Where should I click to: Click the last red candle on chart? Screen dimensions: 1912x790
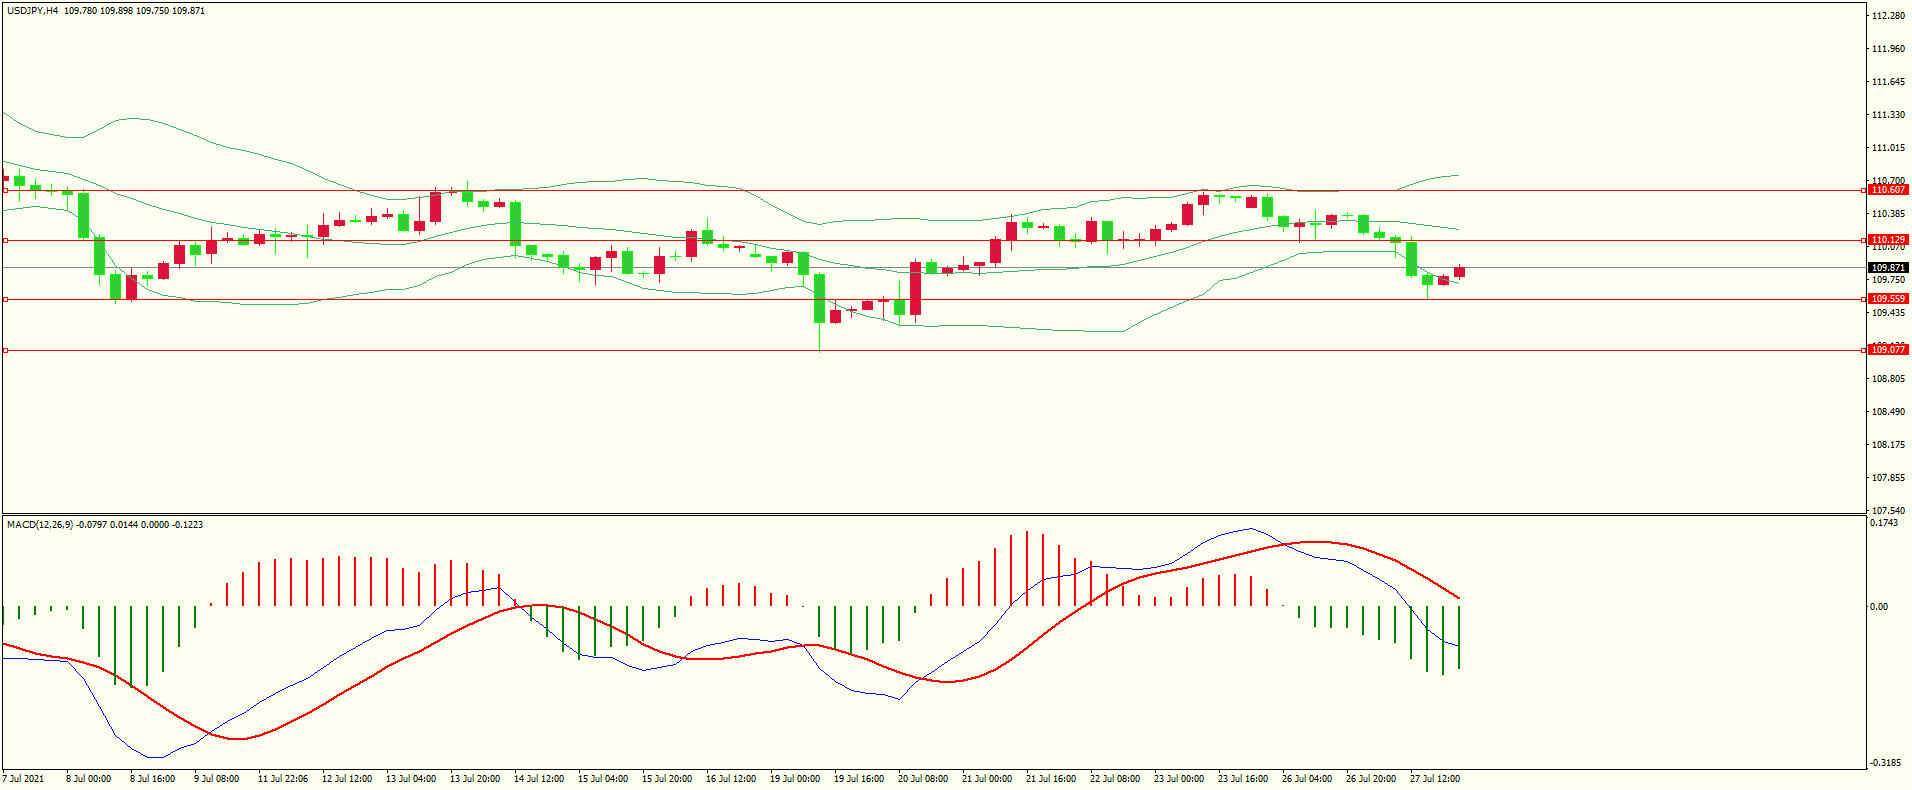coord(1459,272)
